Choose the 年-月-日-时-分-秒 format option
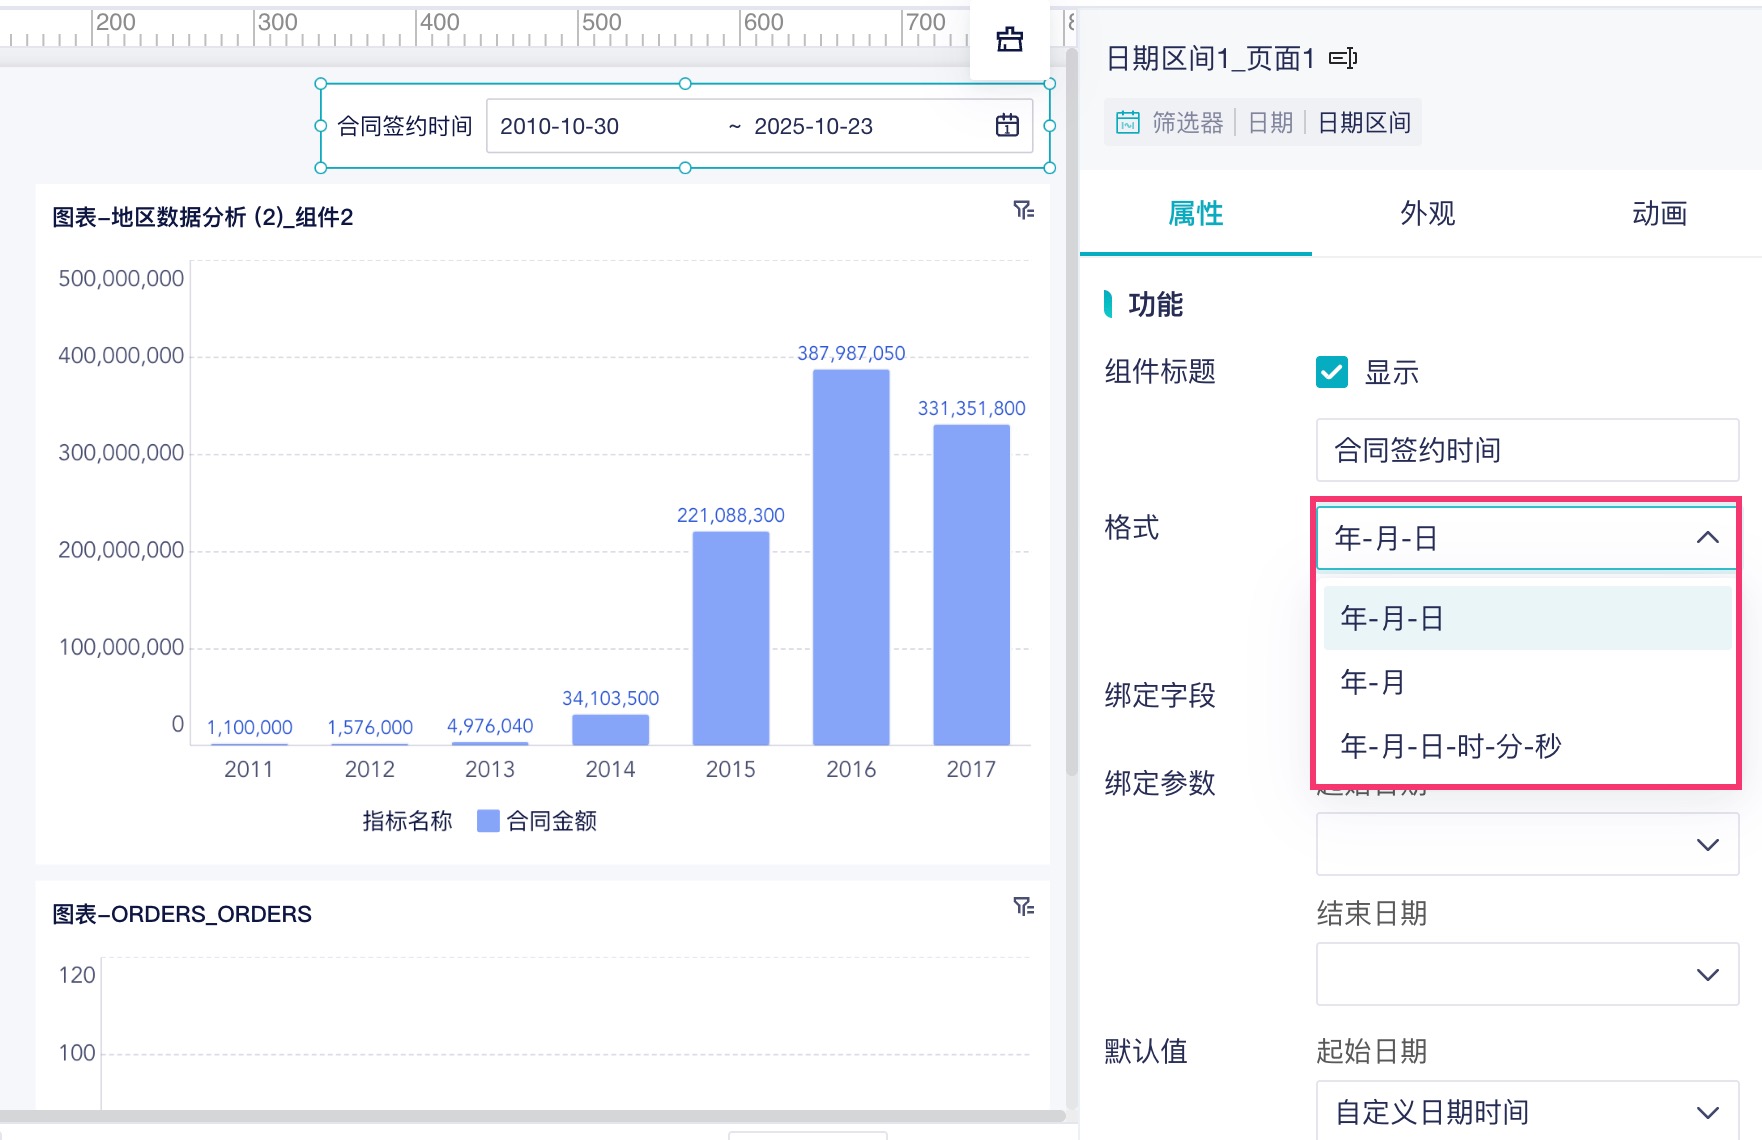The width and height of the screenshot is (1762, 1140). [1527, 746]
